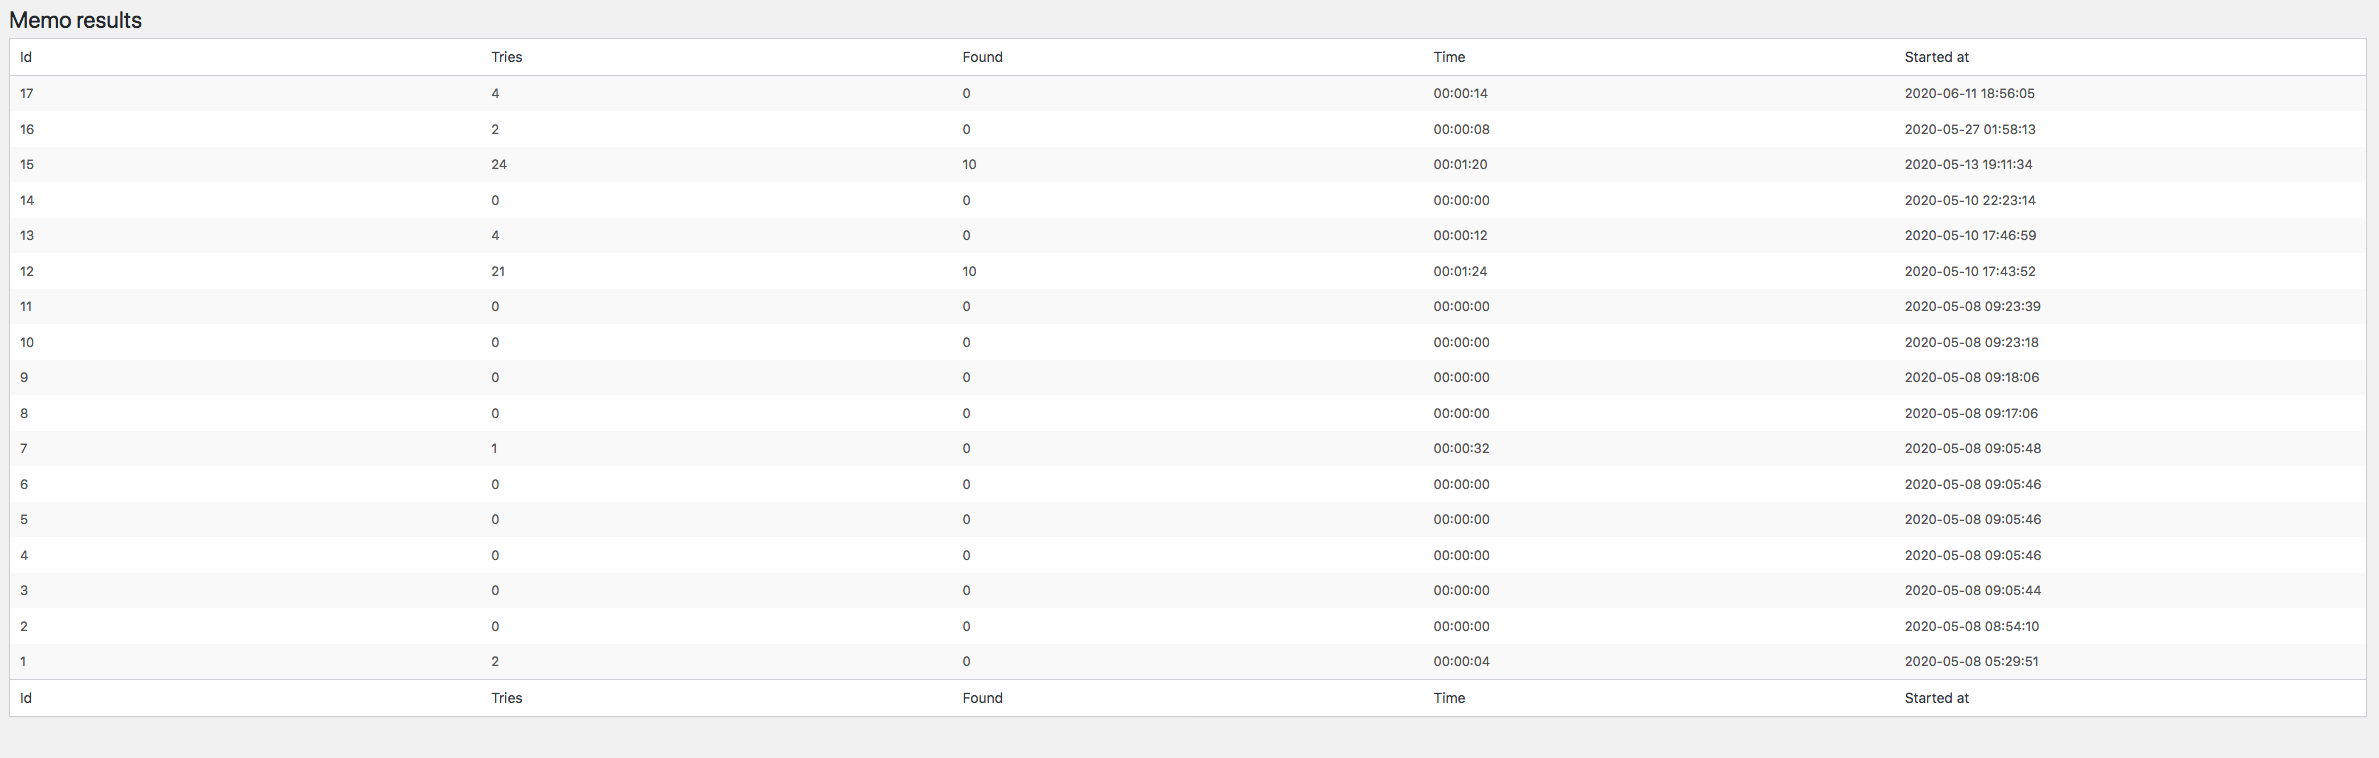Open memo result with Id 17
Image resolution: width=2379 pixels, height=758 pixels.
[x=27, y=93]
